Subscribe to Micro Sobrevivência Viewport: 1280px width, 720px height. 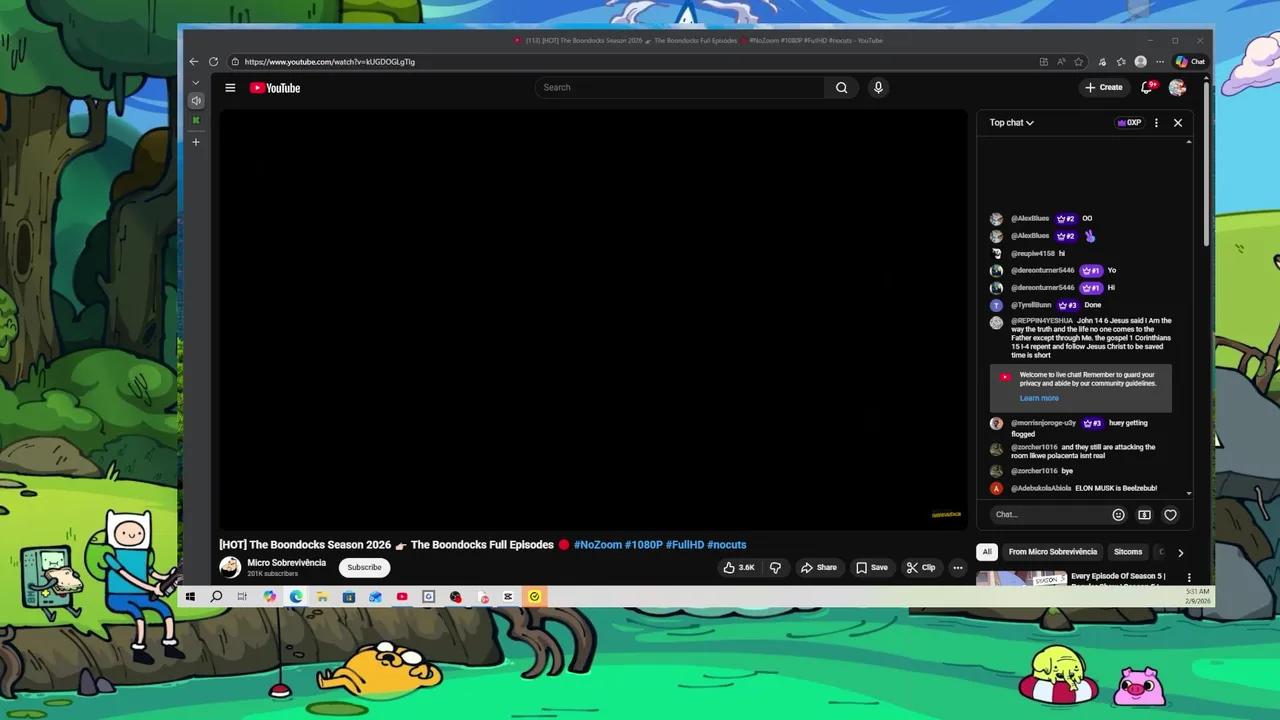tap(364, 567)
